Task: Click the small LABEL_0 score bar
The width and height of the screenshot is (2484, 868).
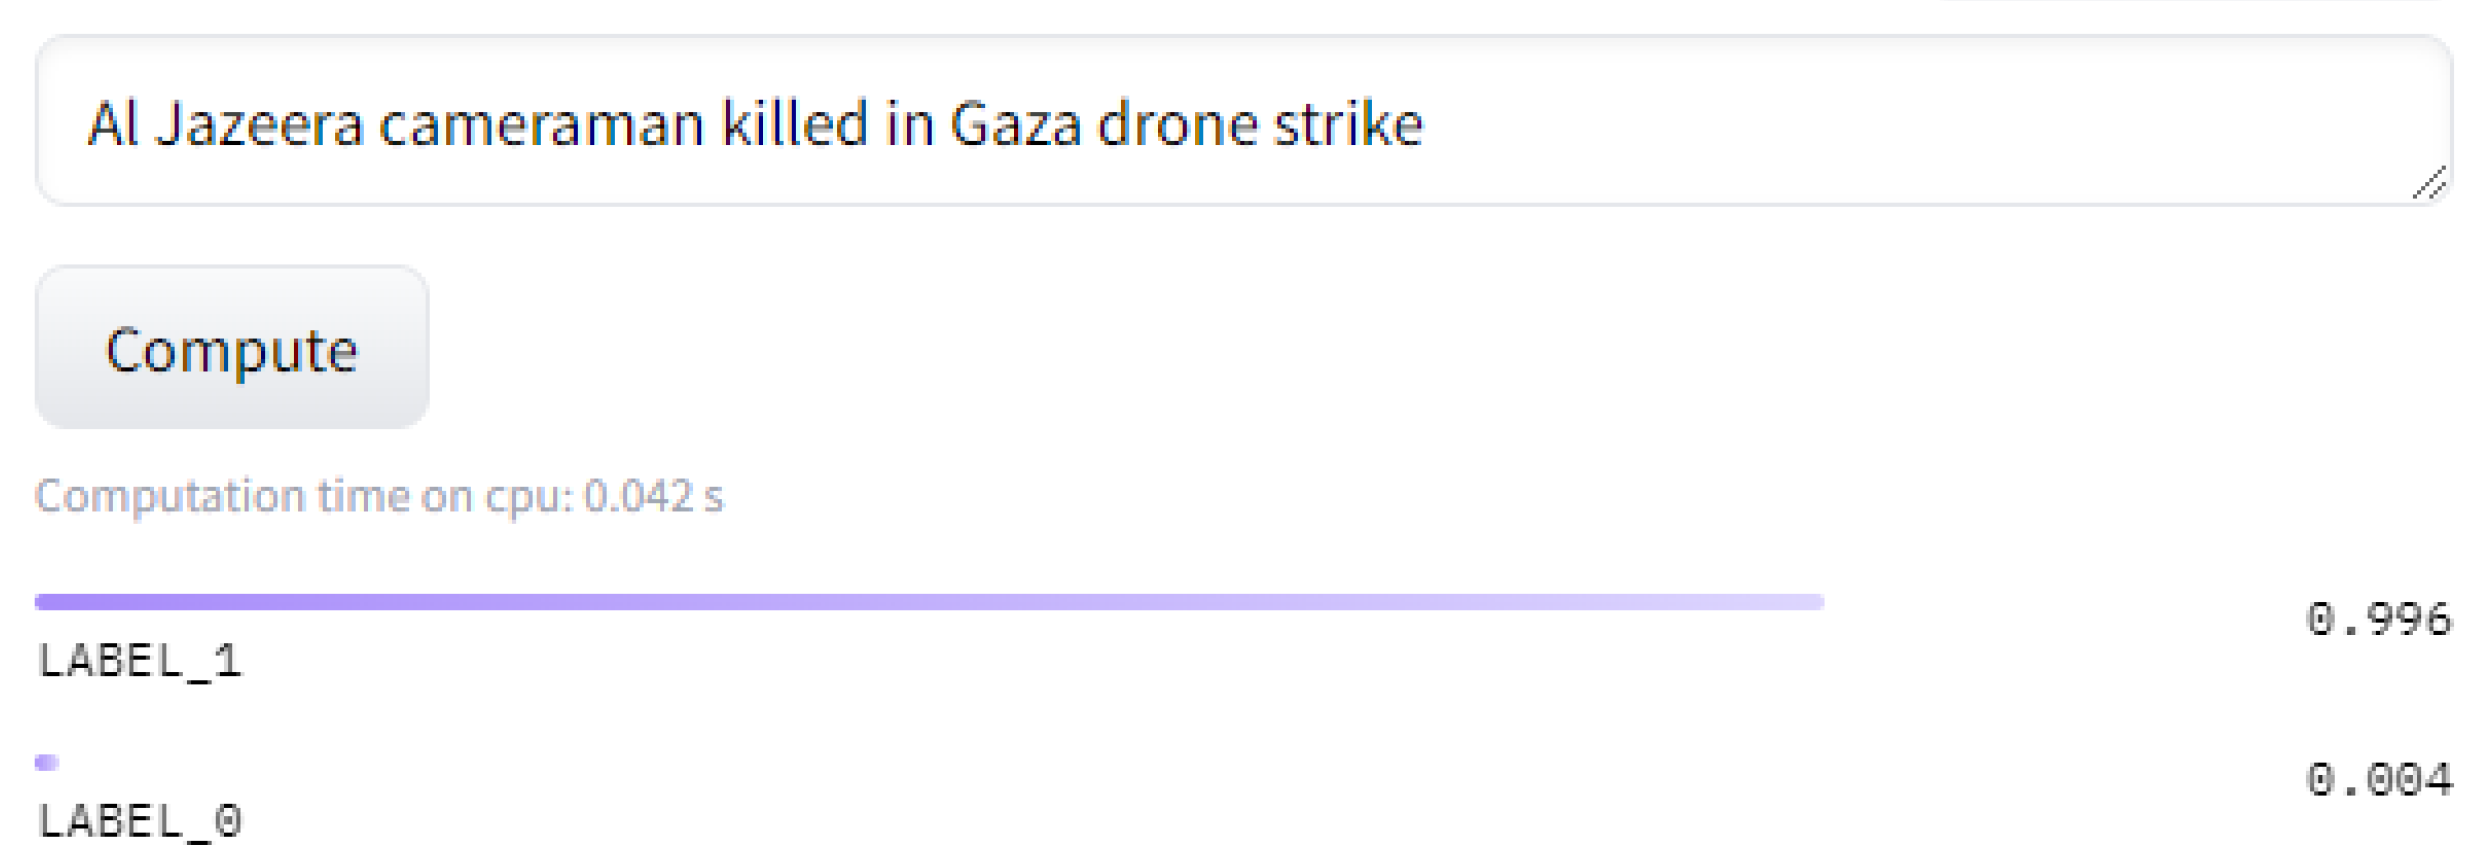Action: [47, 763]
